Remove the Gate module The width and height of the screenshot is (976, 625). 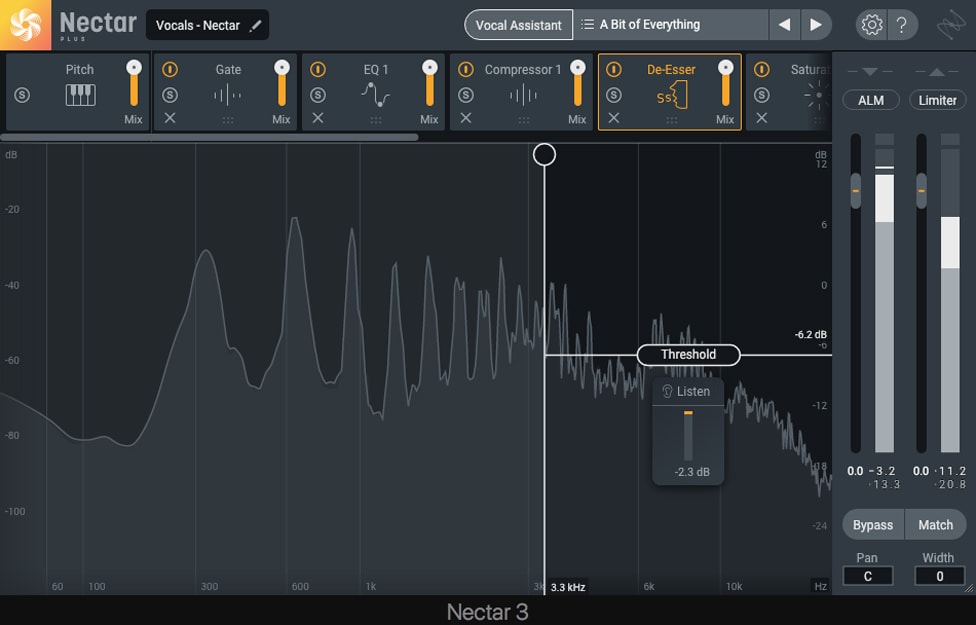point(170,118)
